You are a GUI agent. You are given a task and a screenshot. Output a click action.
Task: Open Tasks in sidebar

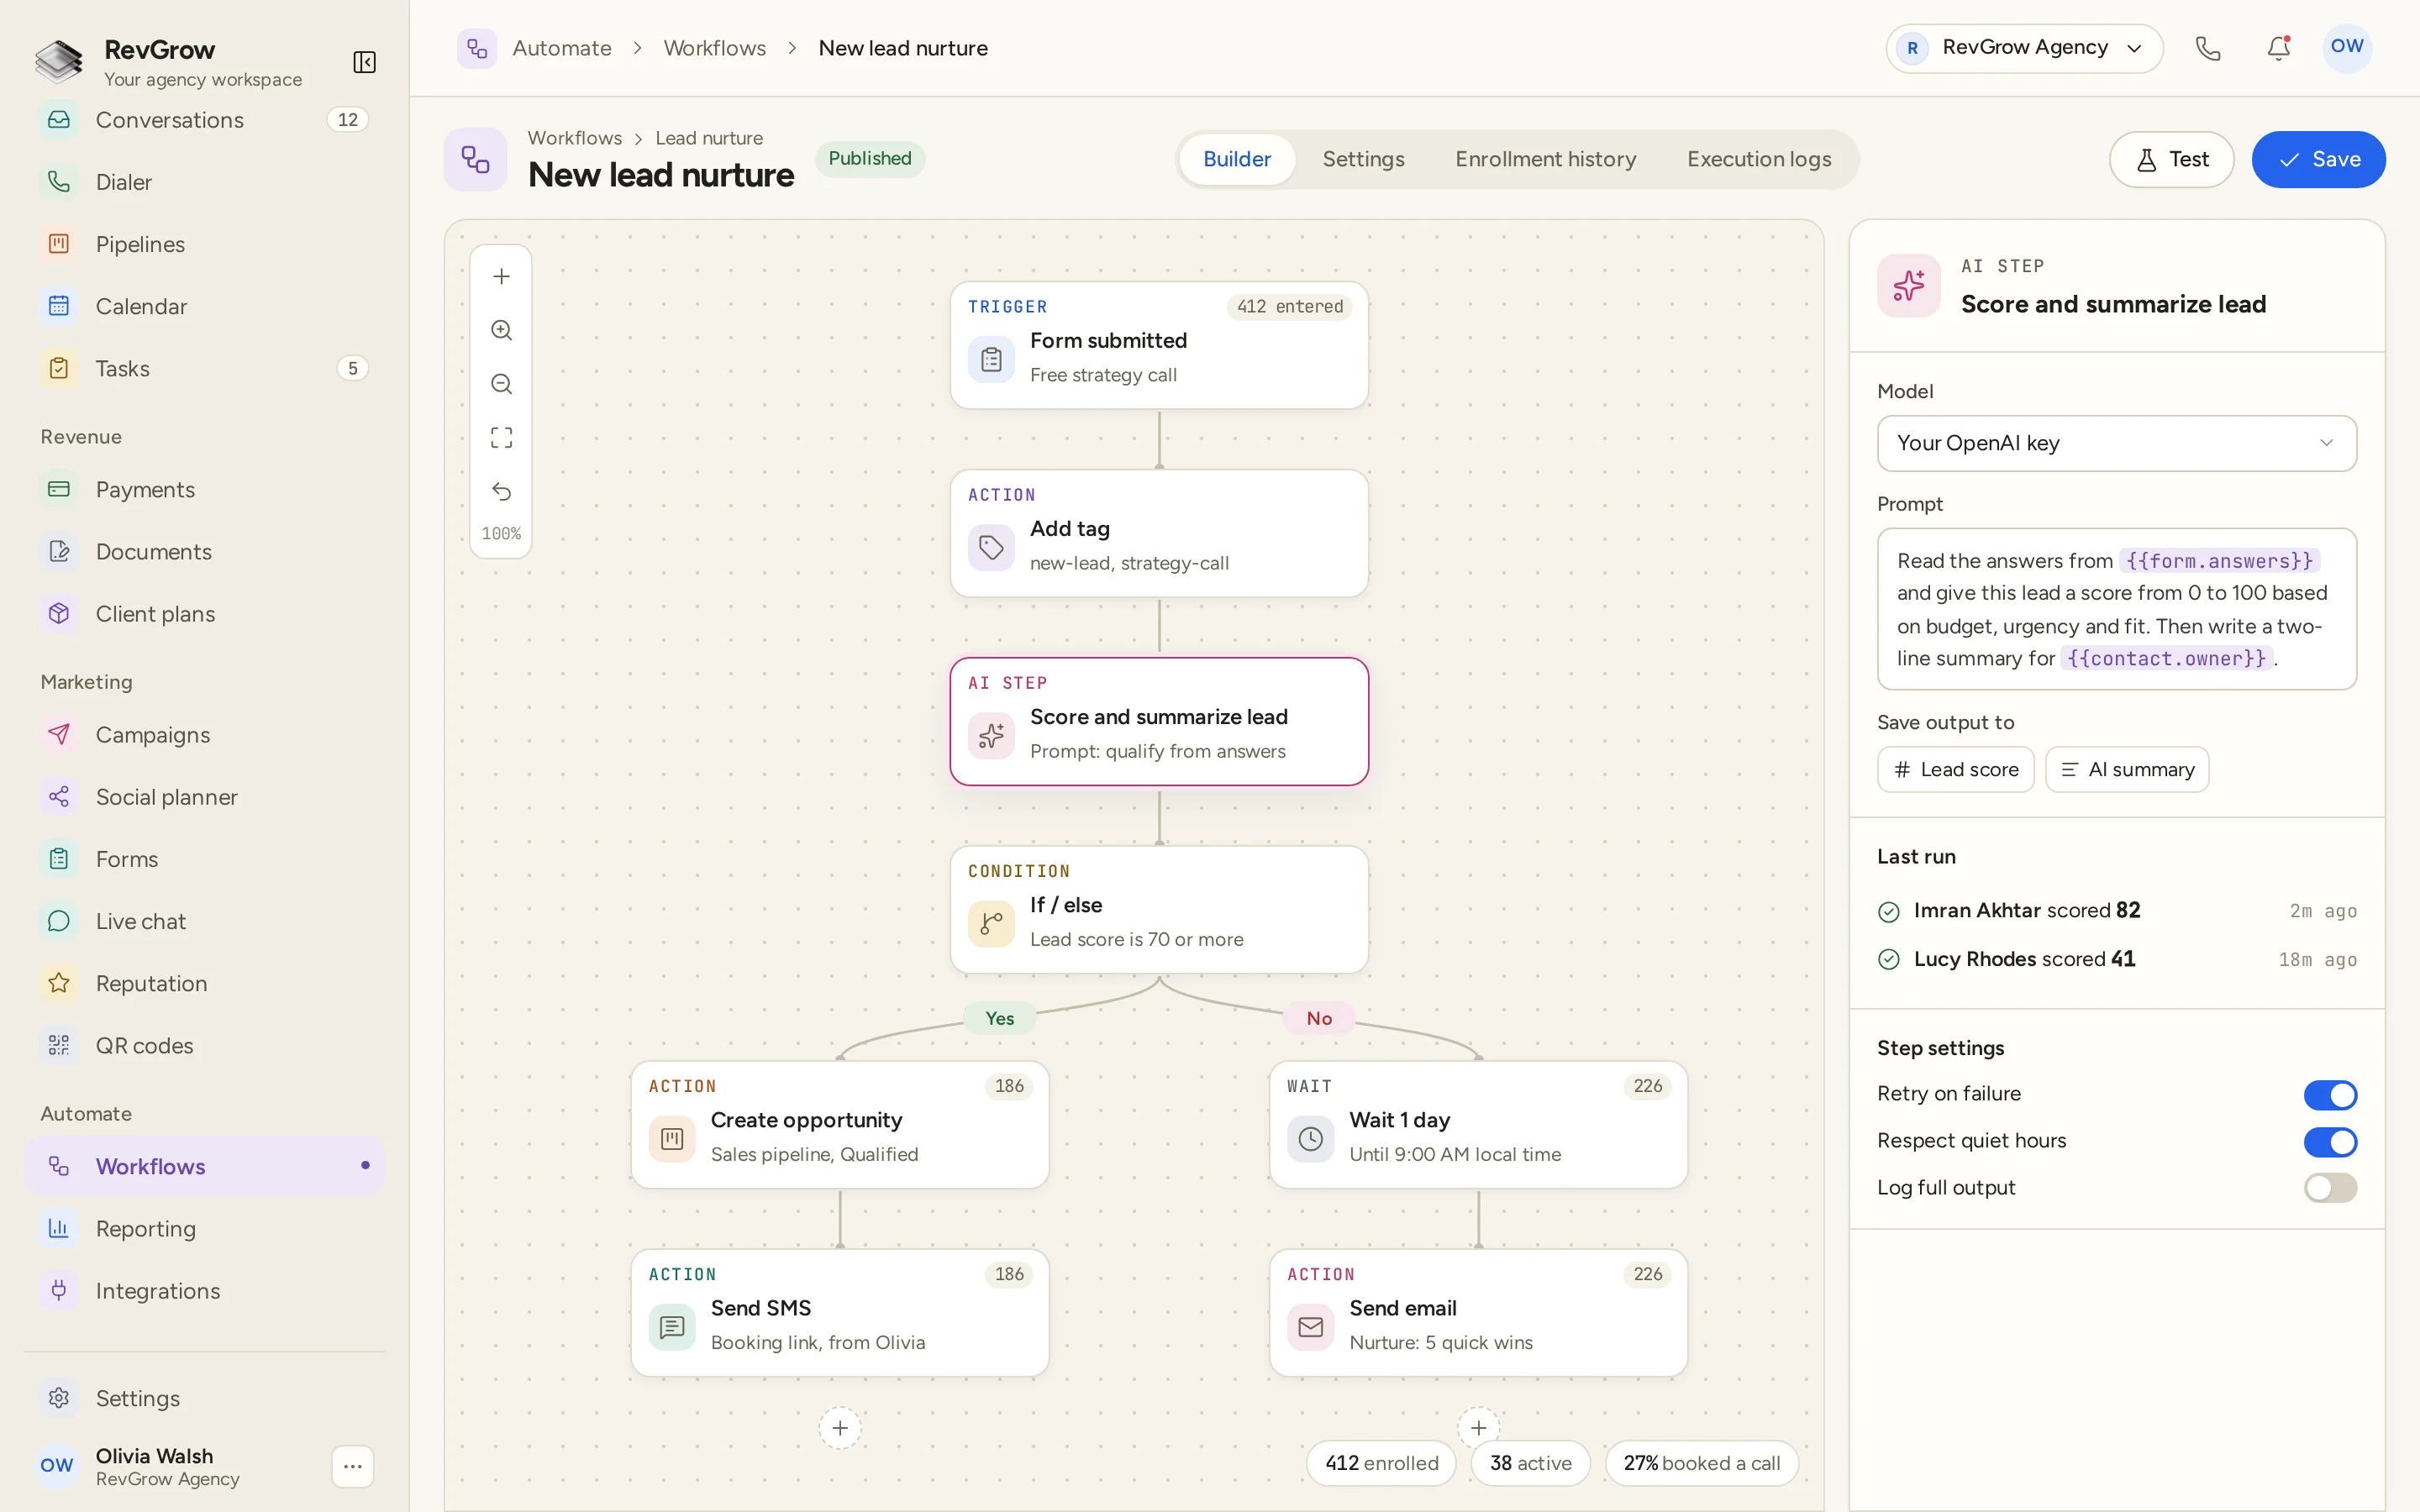coord(204,368)
